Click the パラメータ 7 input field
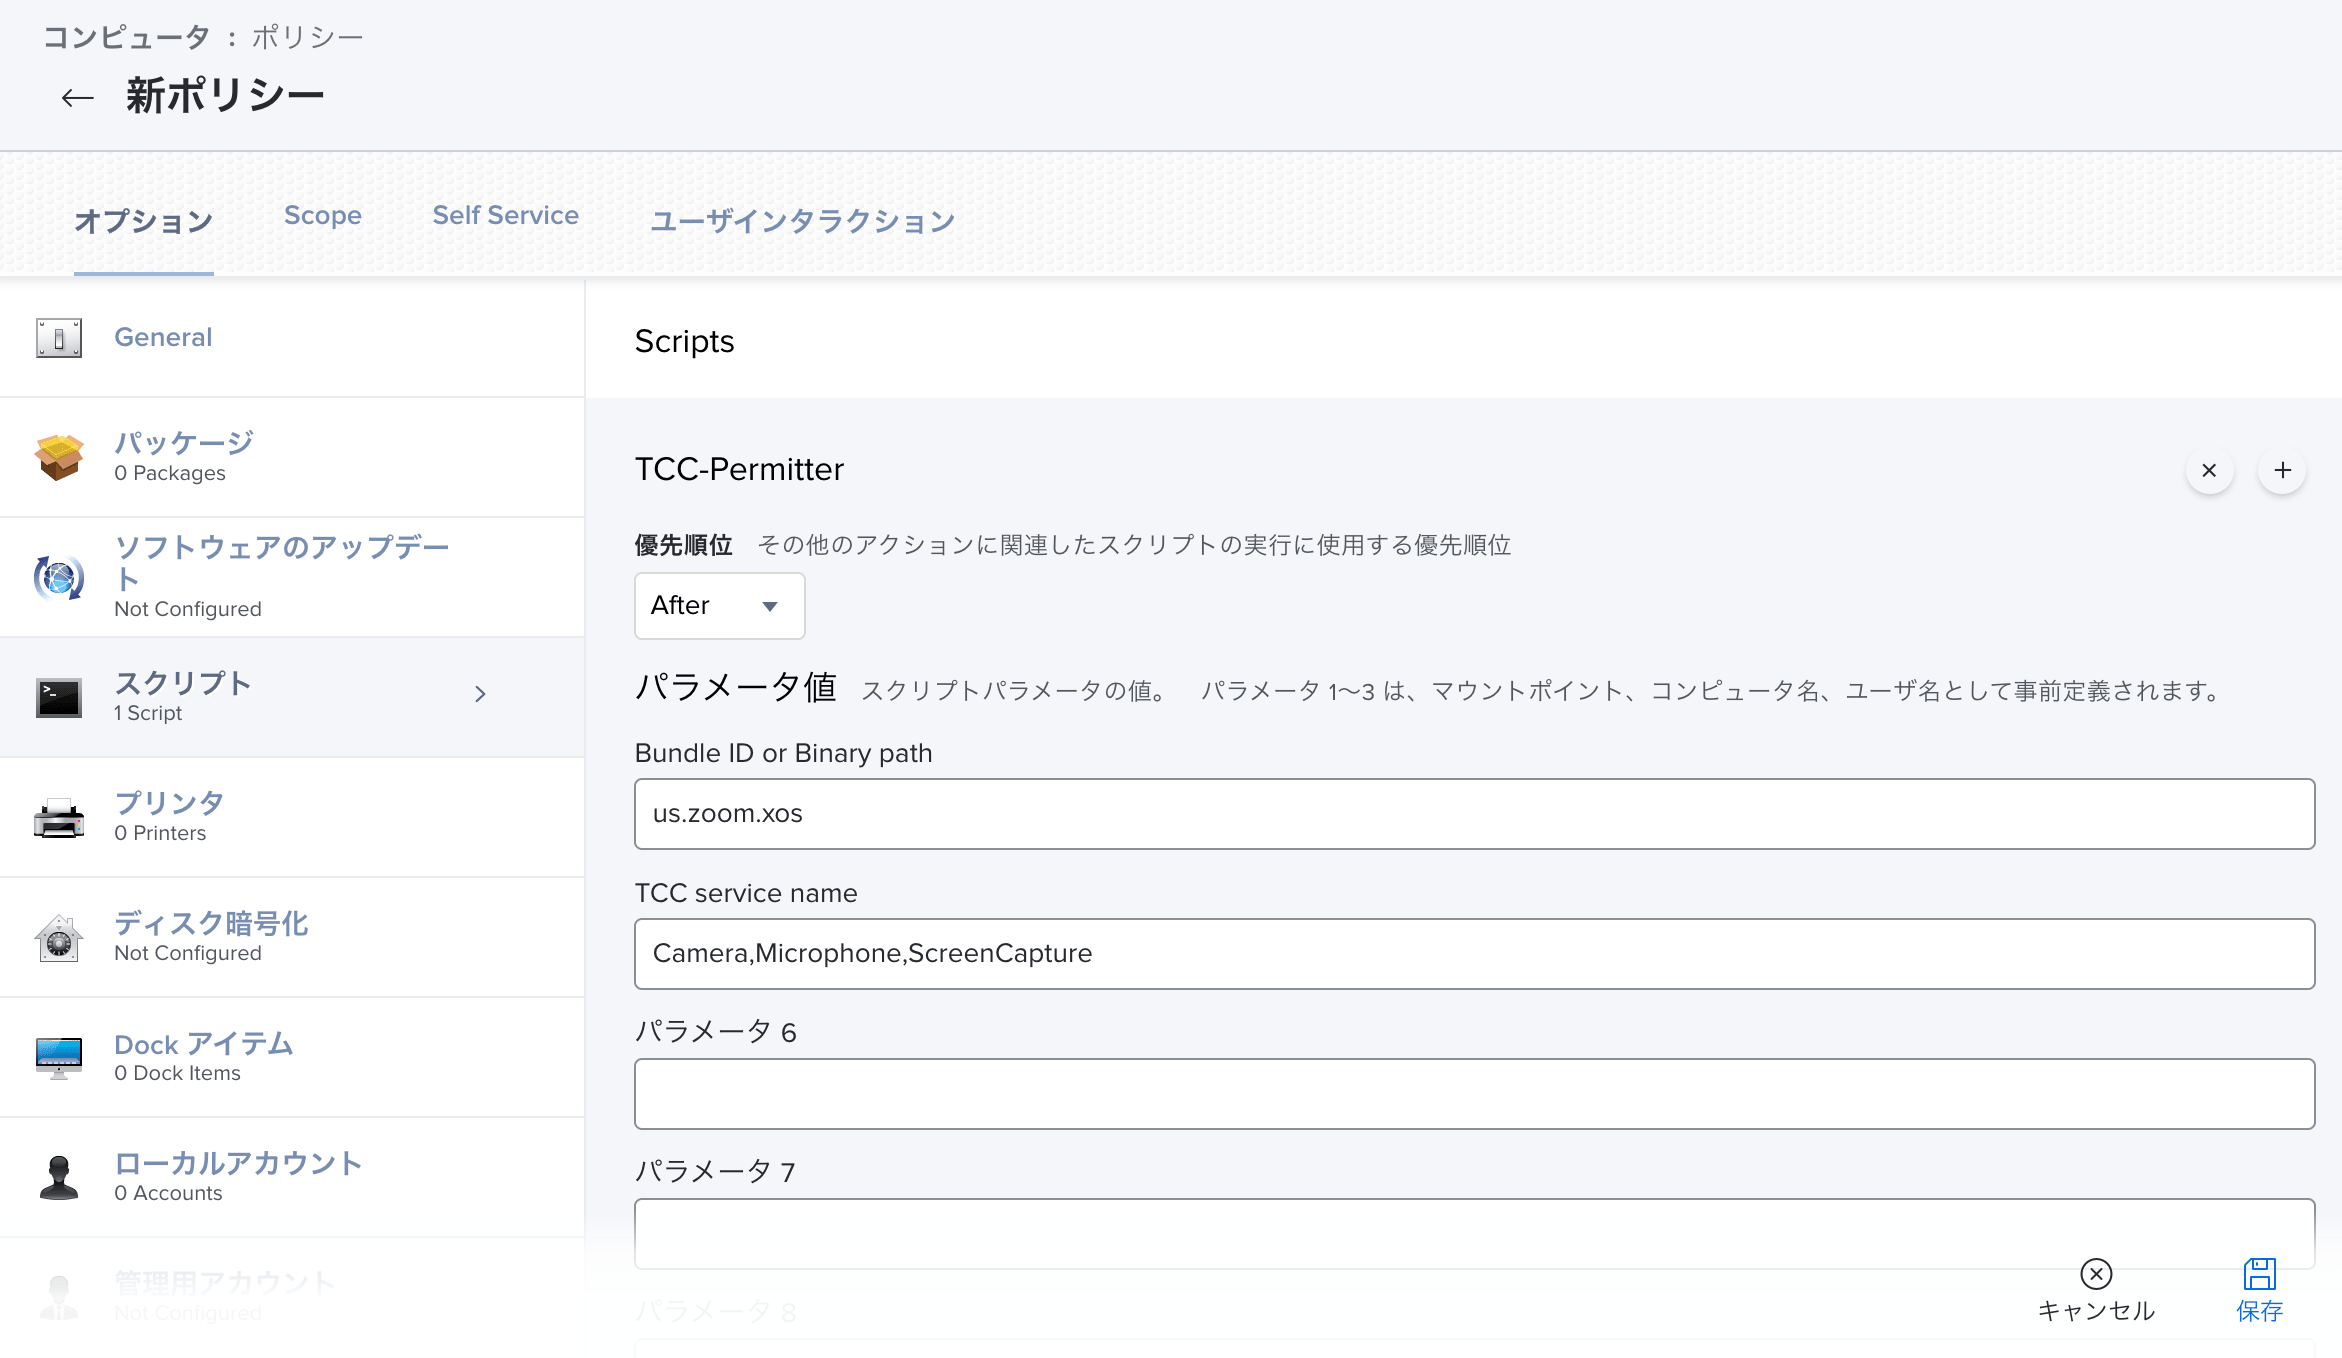The height and width of the screenshot is (1358, 2342). (1474, 1234)
